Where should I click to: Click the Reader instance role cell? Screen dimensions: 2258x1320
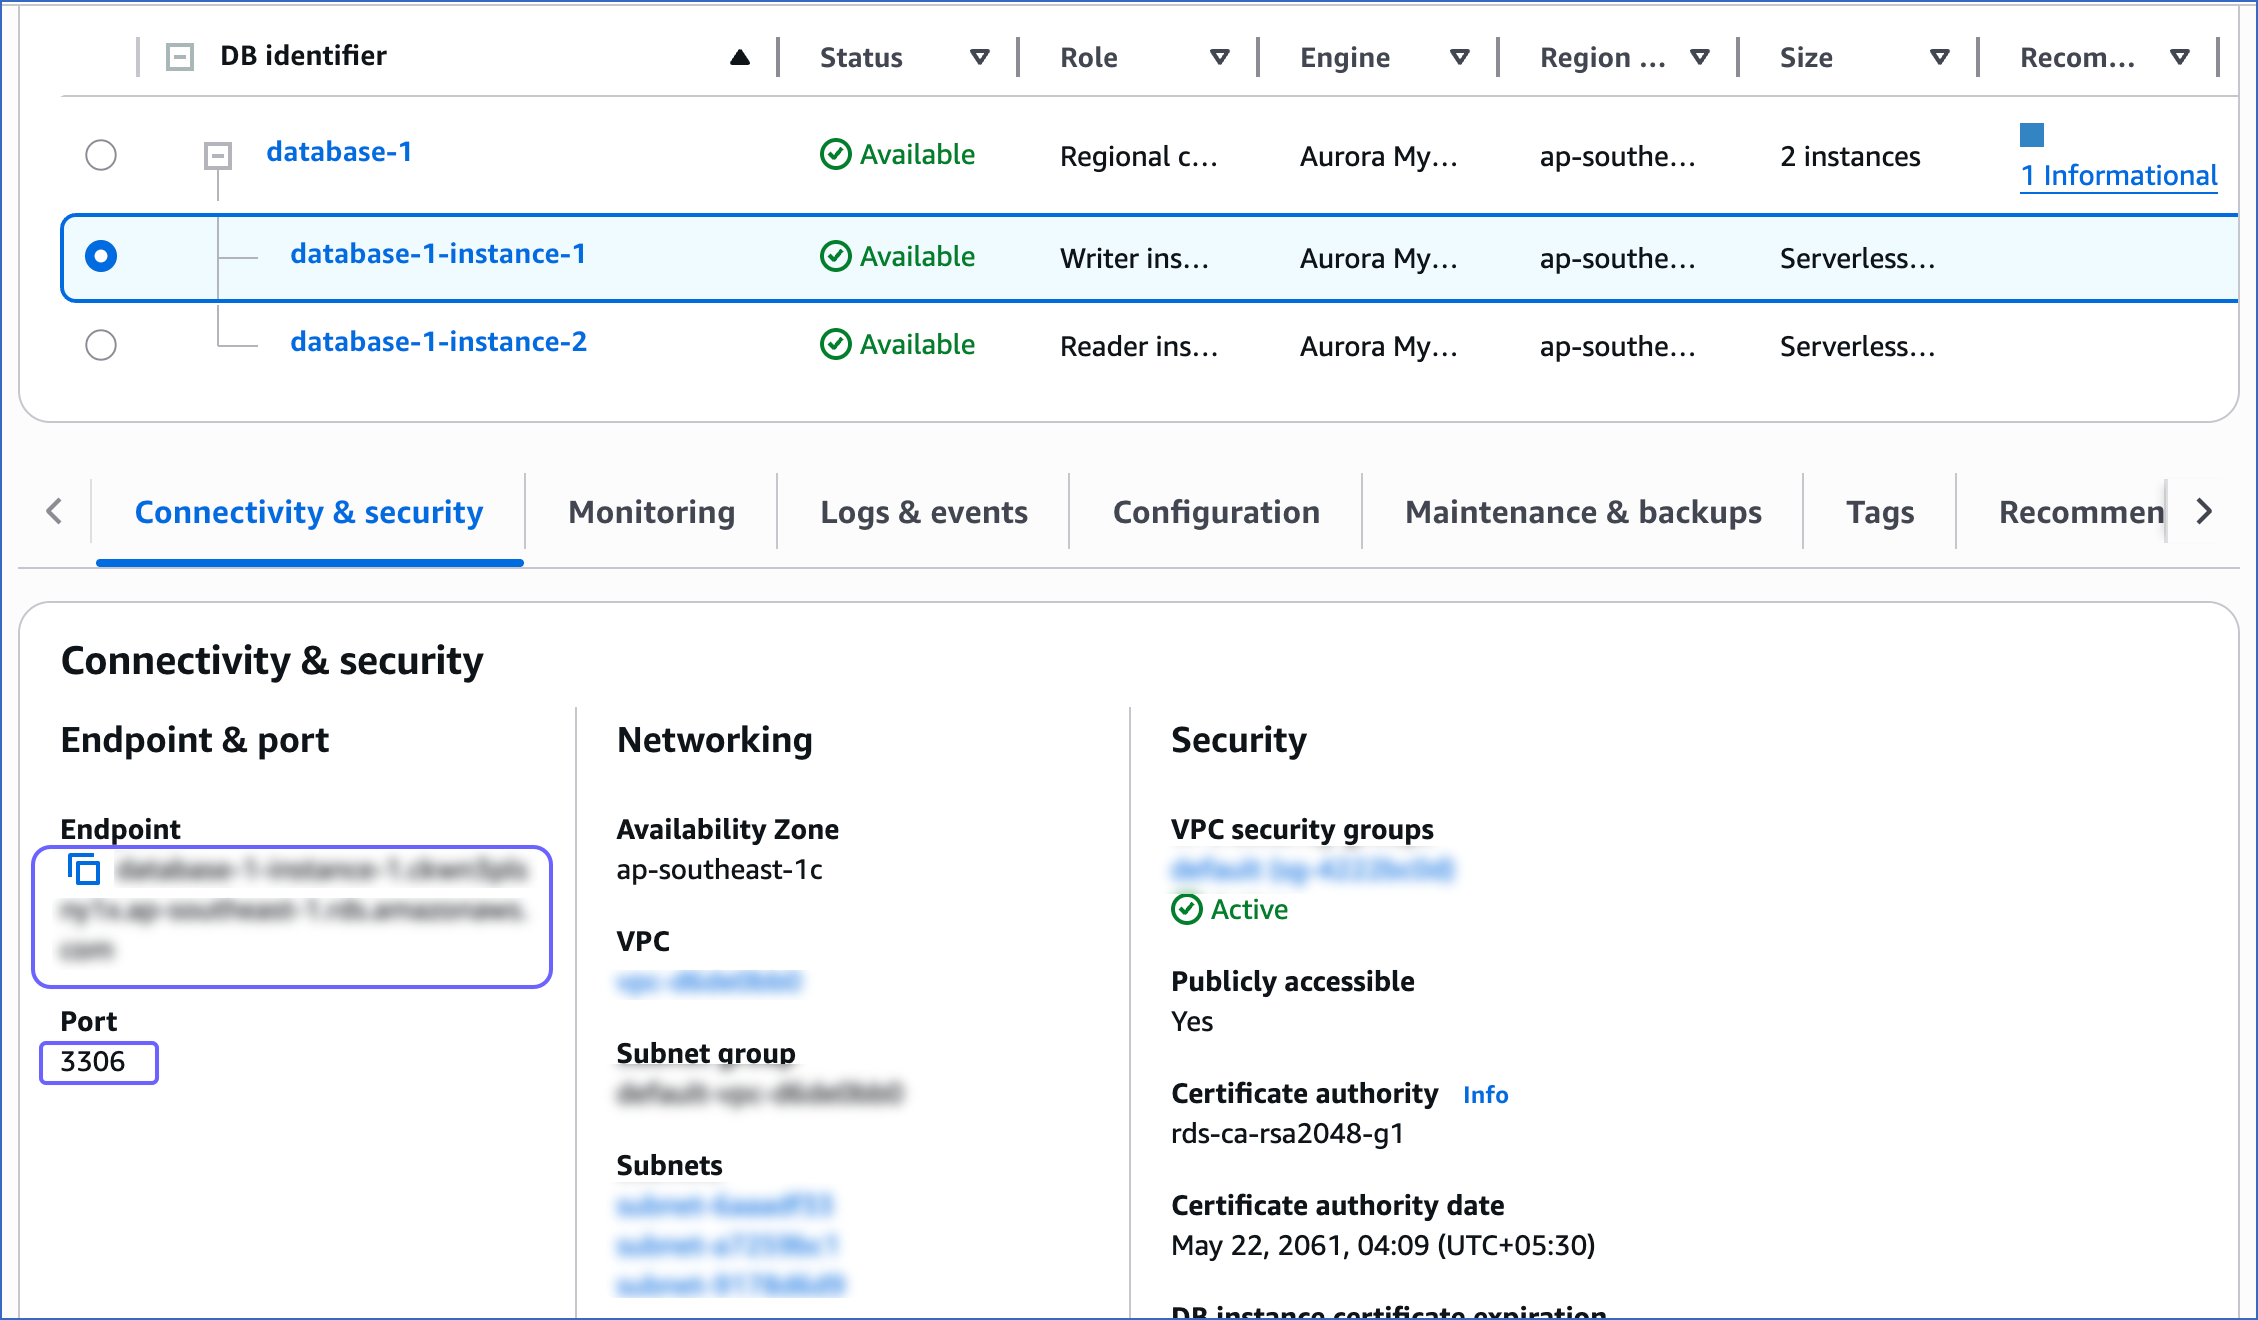coord(1138,346)
